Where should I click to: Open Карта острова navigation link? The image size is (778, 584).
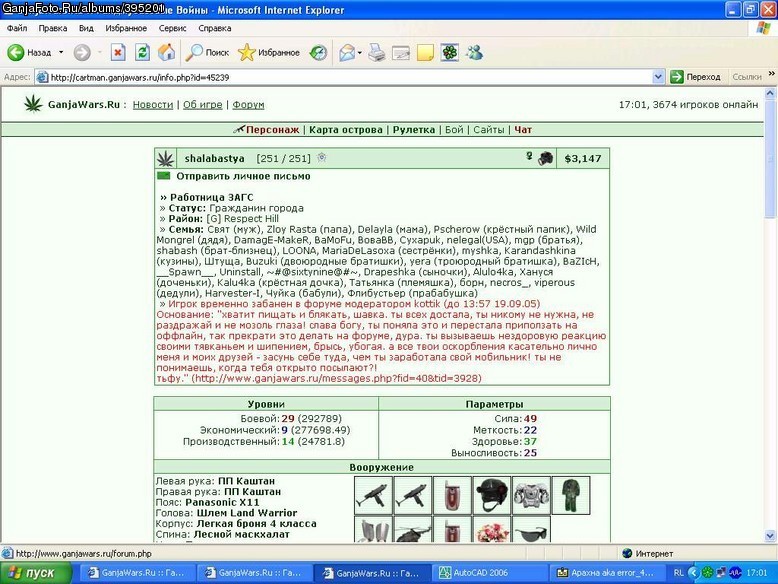click(346, 130)
